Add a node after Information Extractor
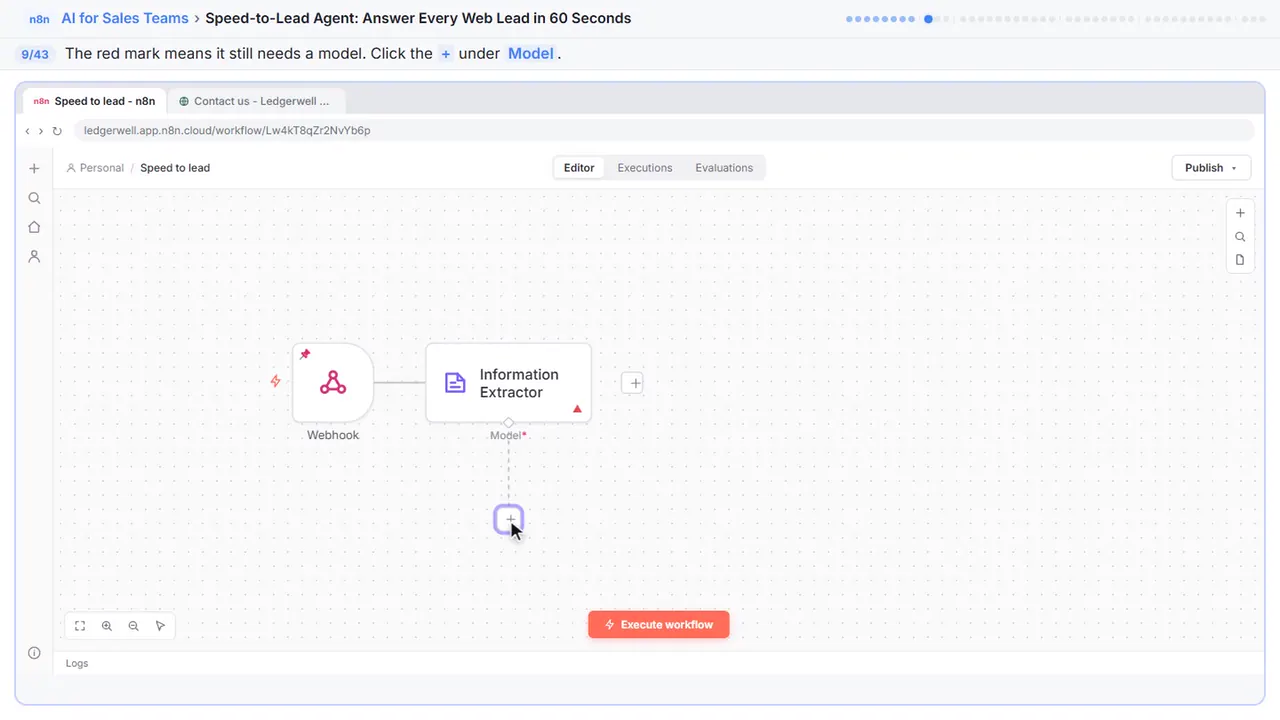This screenshot has height=720, width=1280. pyautogui.click(x=632, y=383)
